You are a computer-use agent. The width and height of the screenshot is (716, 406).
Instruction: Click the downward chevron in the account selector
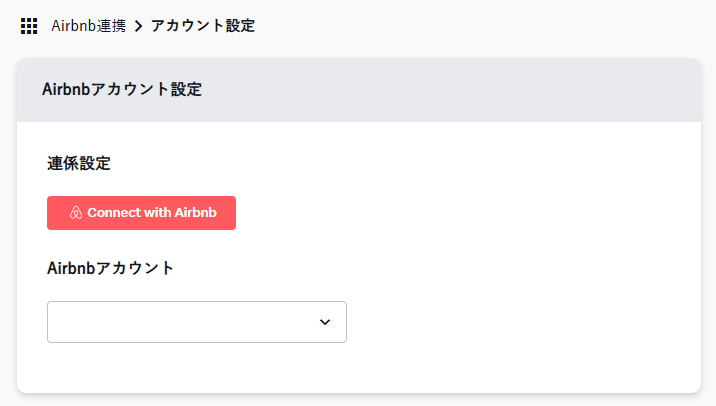point(324,322)
